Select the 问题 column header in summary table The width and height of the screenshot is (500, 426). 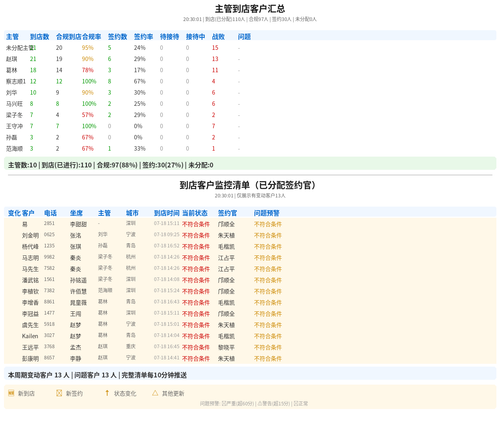(244, 37)
